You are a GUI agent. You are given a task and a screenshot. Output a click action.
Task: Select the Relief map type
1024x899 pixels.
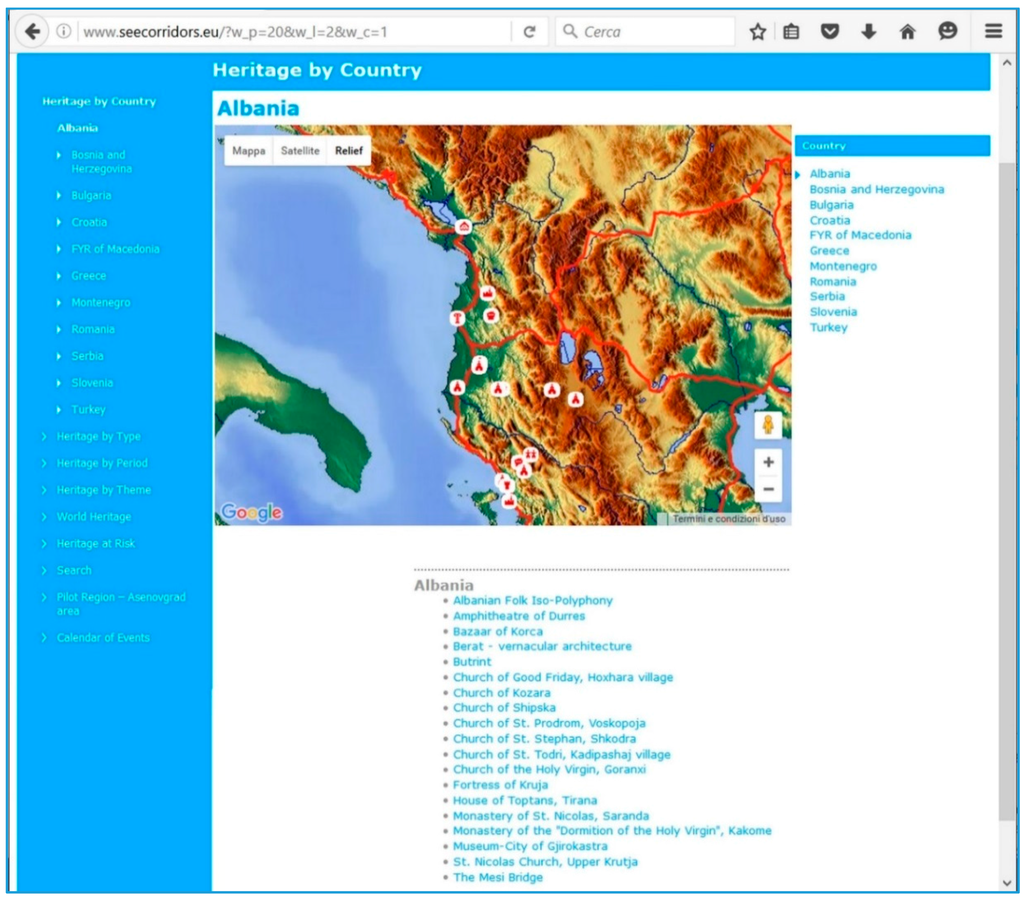click(349, 151)
